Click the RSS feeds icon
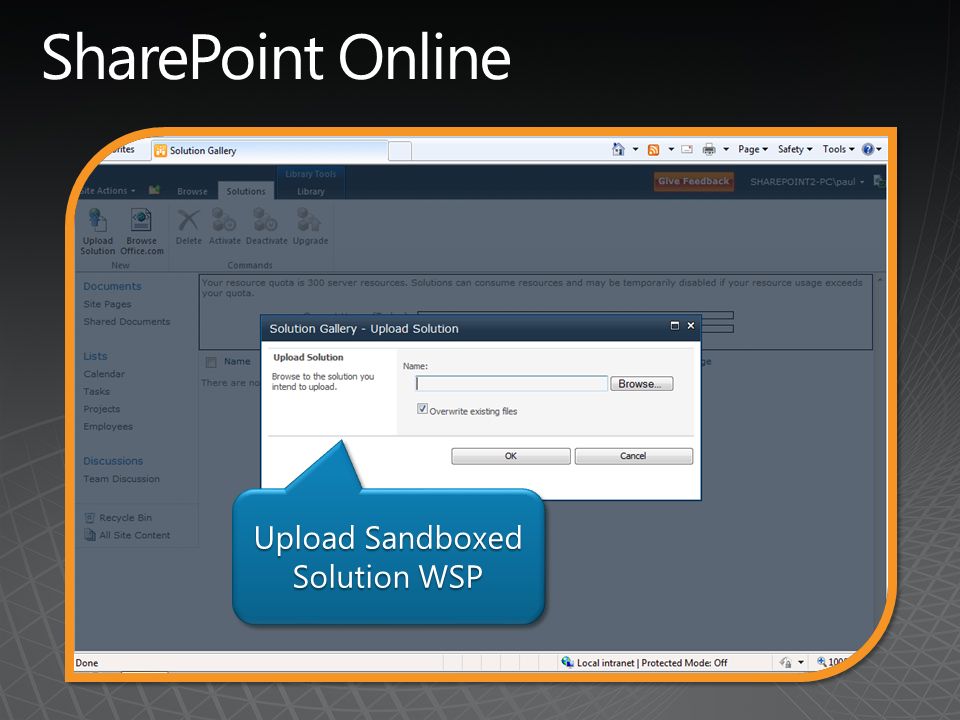Screen dimensions: 960x720 (654, 149)
